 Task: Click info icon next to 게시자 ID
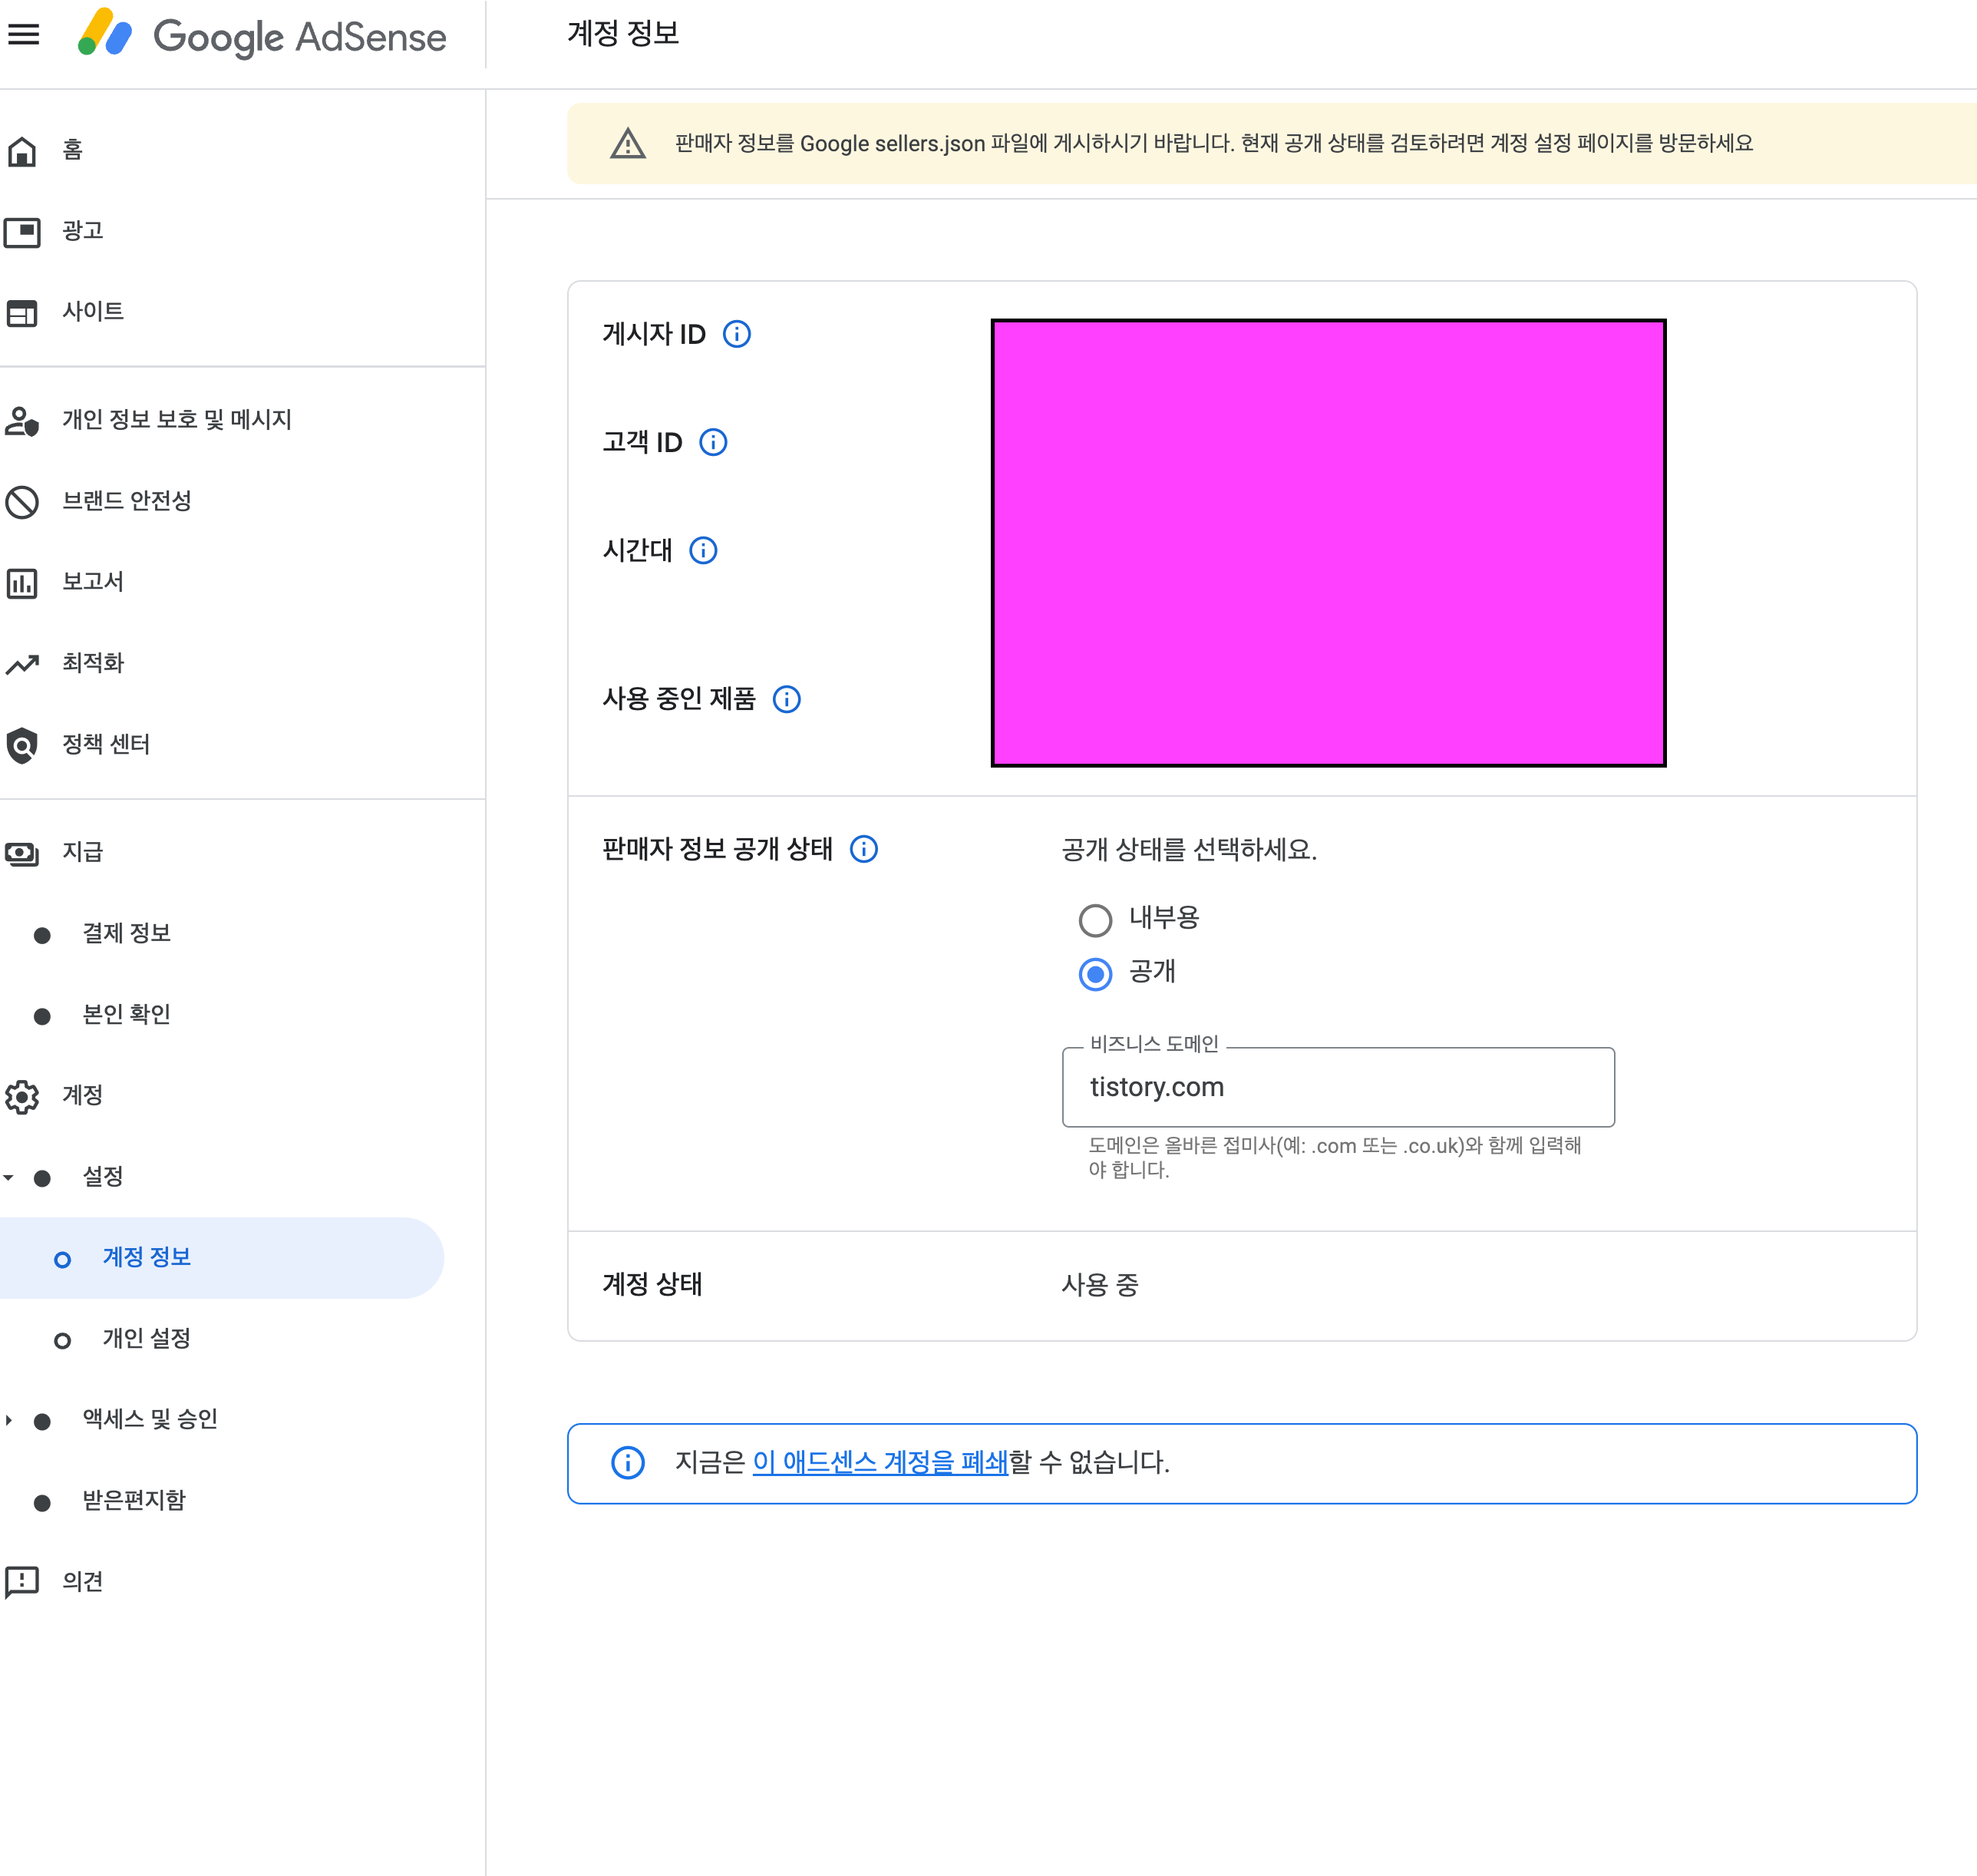coord(737,334)
